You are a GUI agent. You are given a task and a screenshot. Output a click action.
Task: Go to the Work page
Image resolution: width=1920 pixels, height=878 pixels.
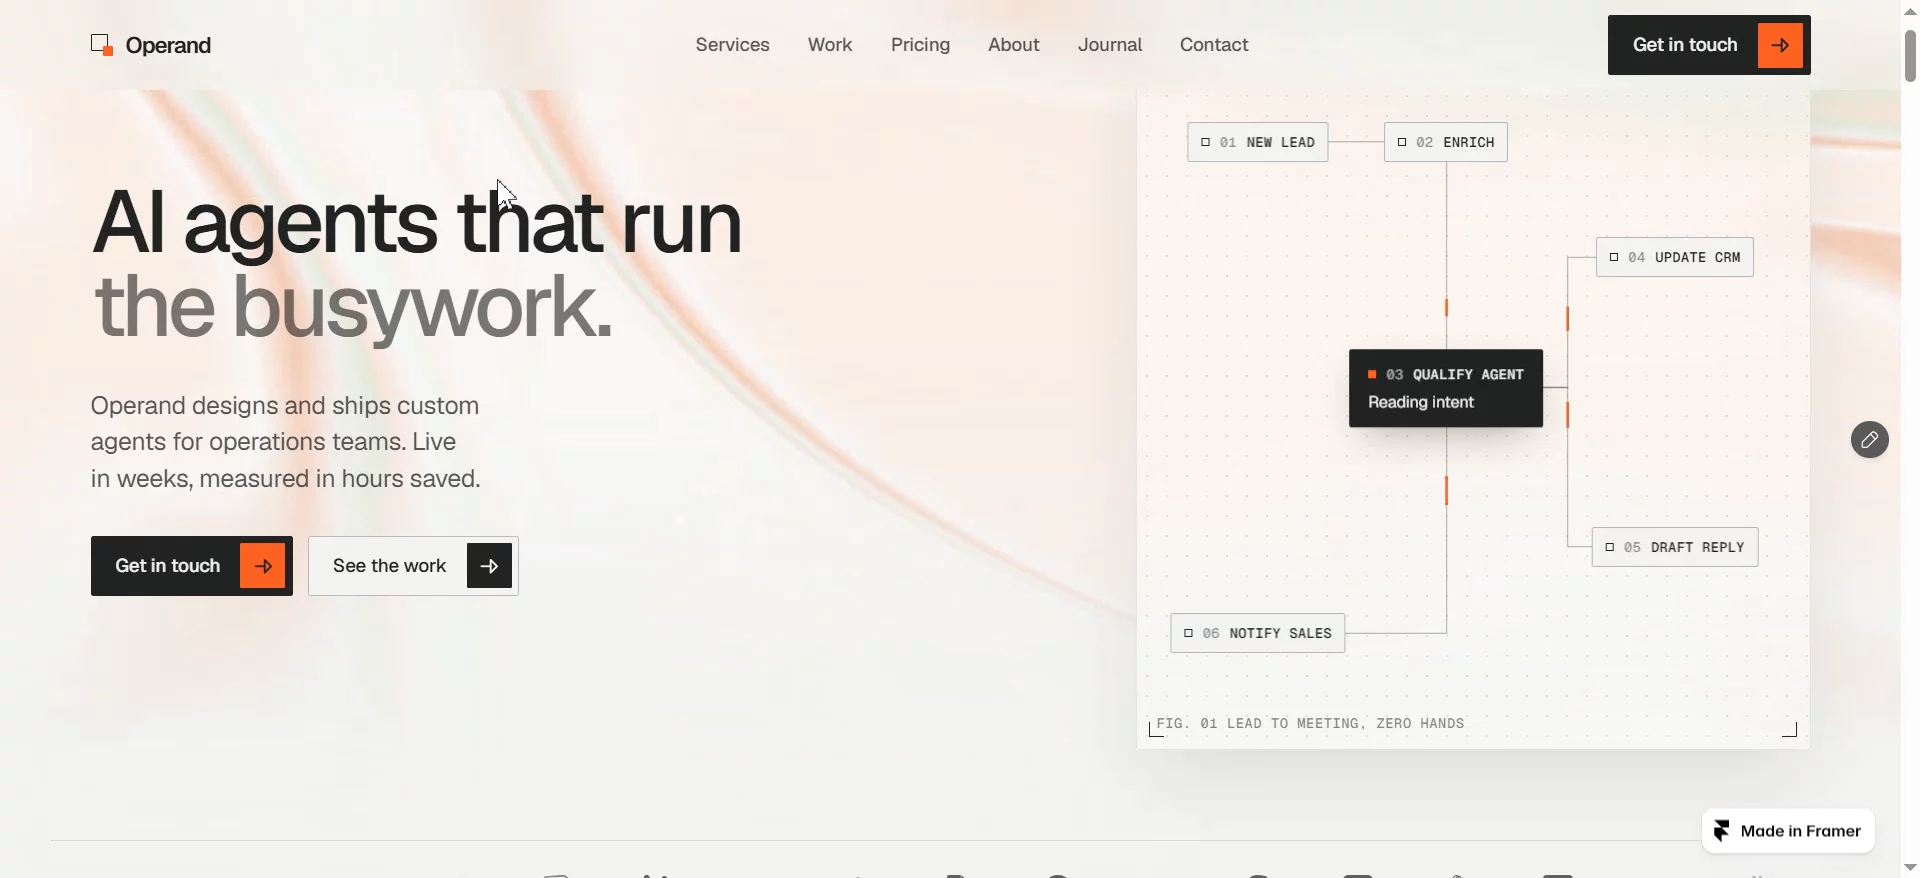(830, 45)
